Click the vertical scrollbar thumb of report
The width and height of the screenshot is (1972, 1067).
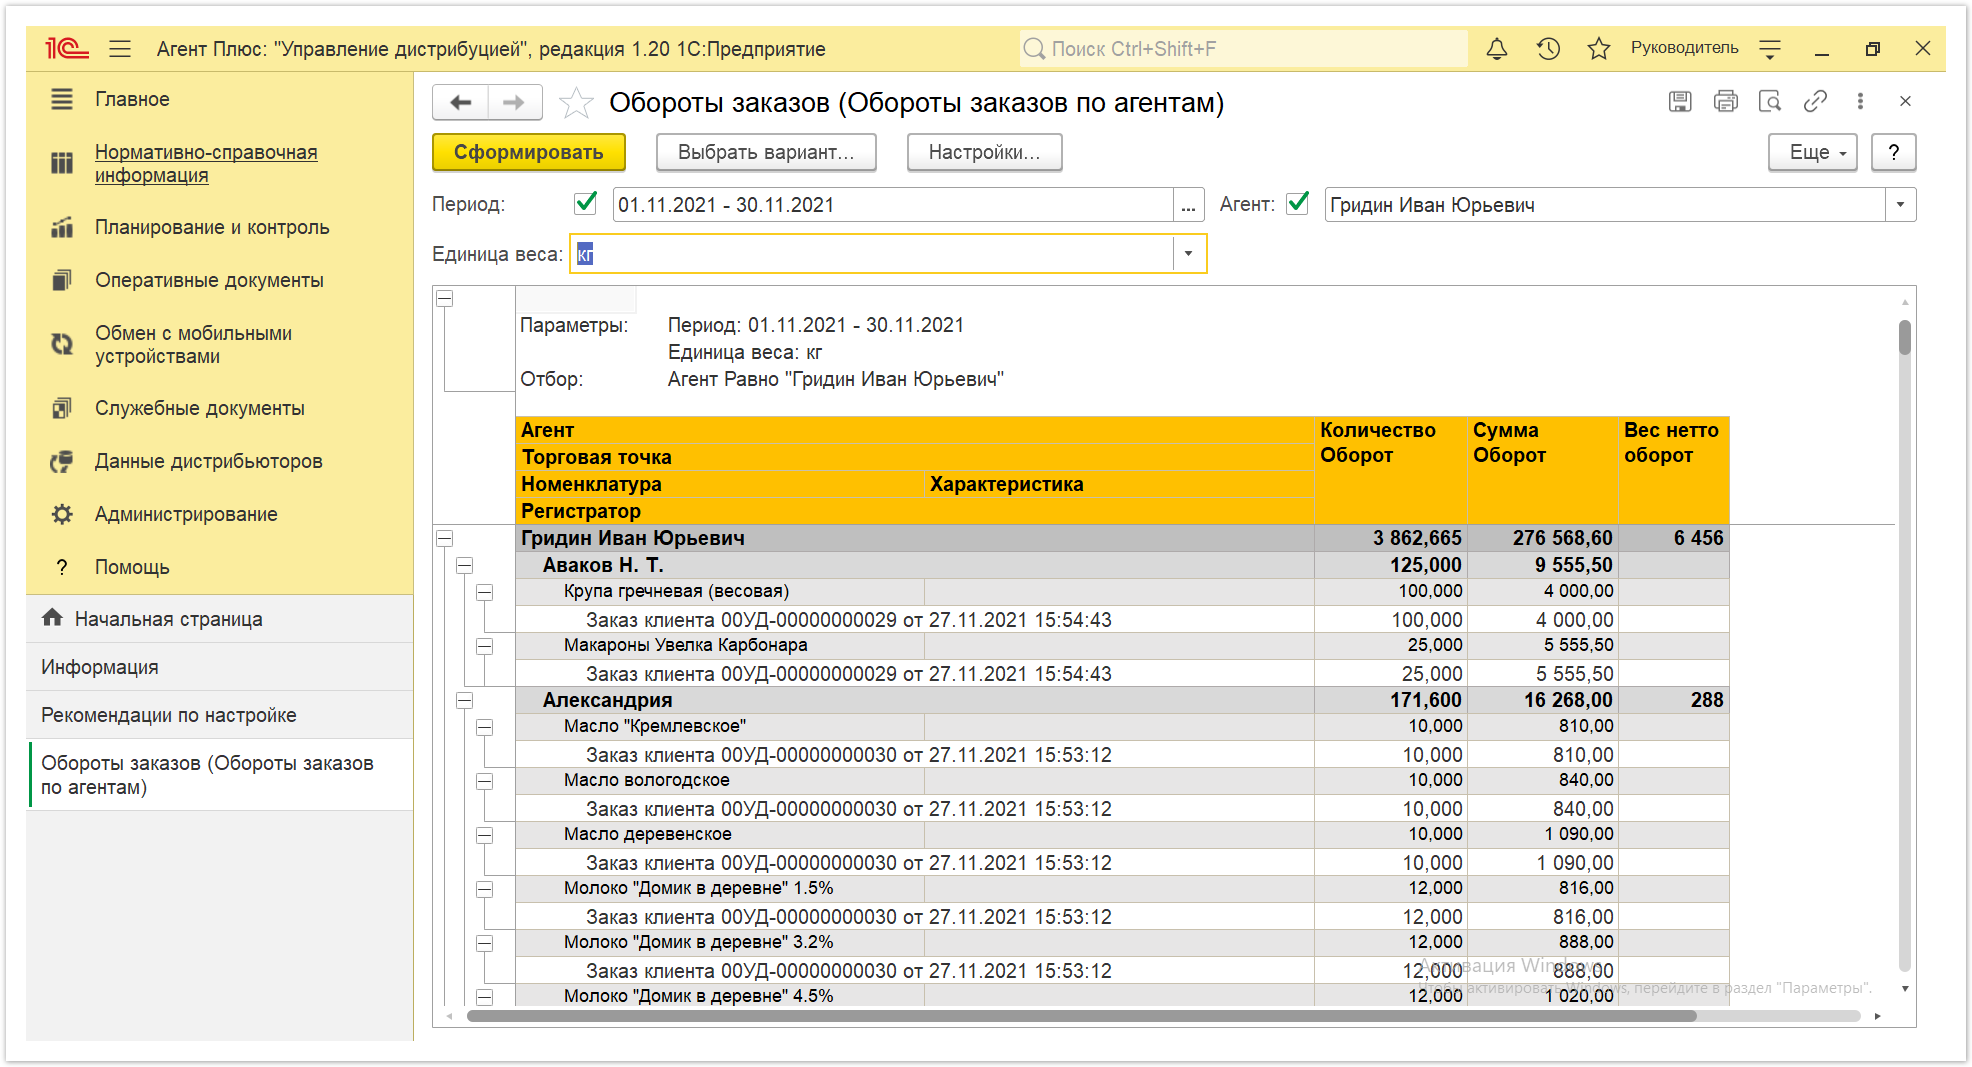click(1905, 337)
